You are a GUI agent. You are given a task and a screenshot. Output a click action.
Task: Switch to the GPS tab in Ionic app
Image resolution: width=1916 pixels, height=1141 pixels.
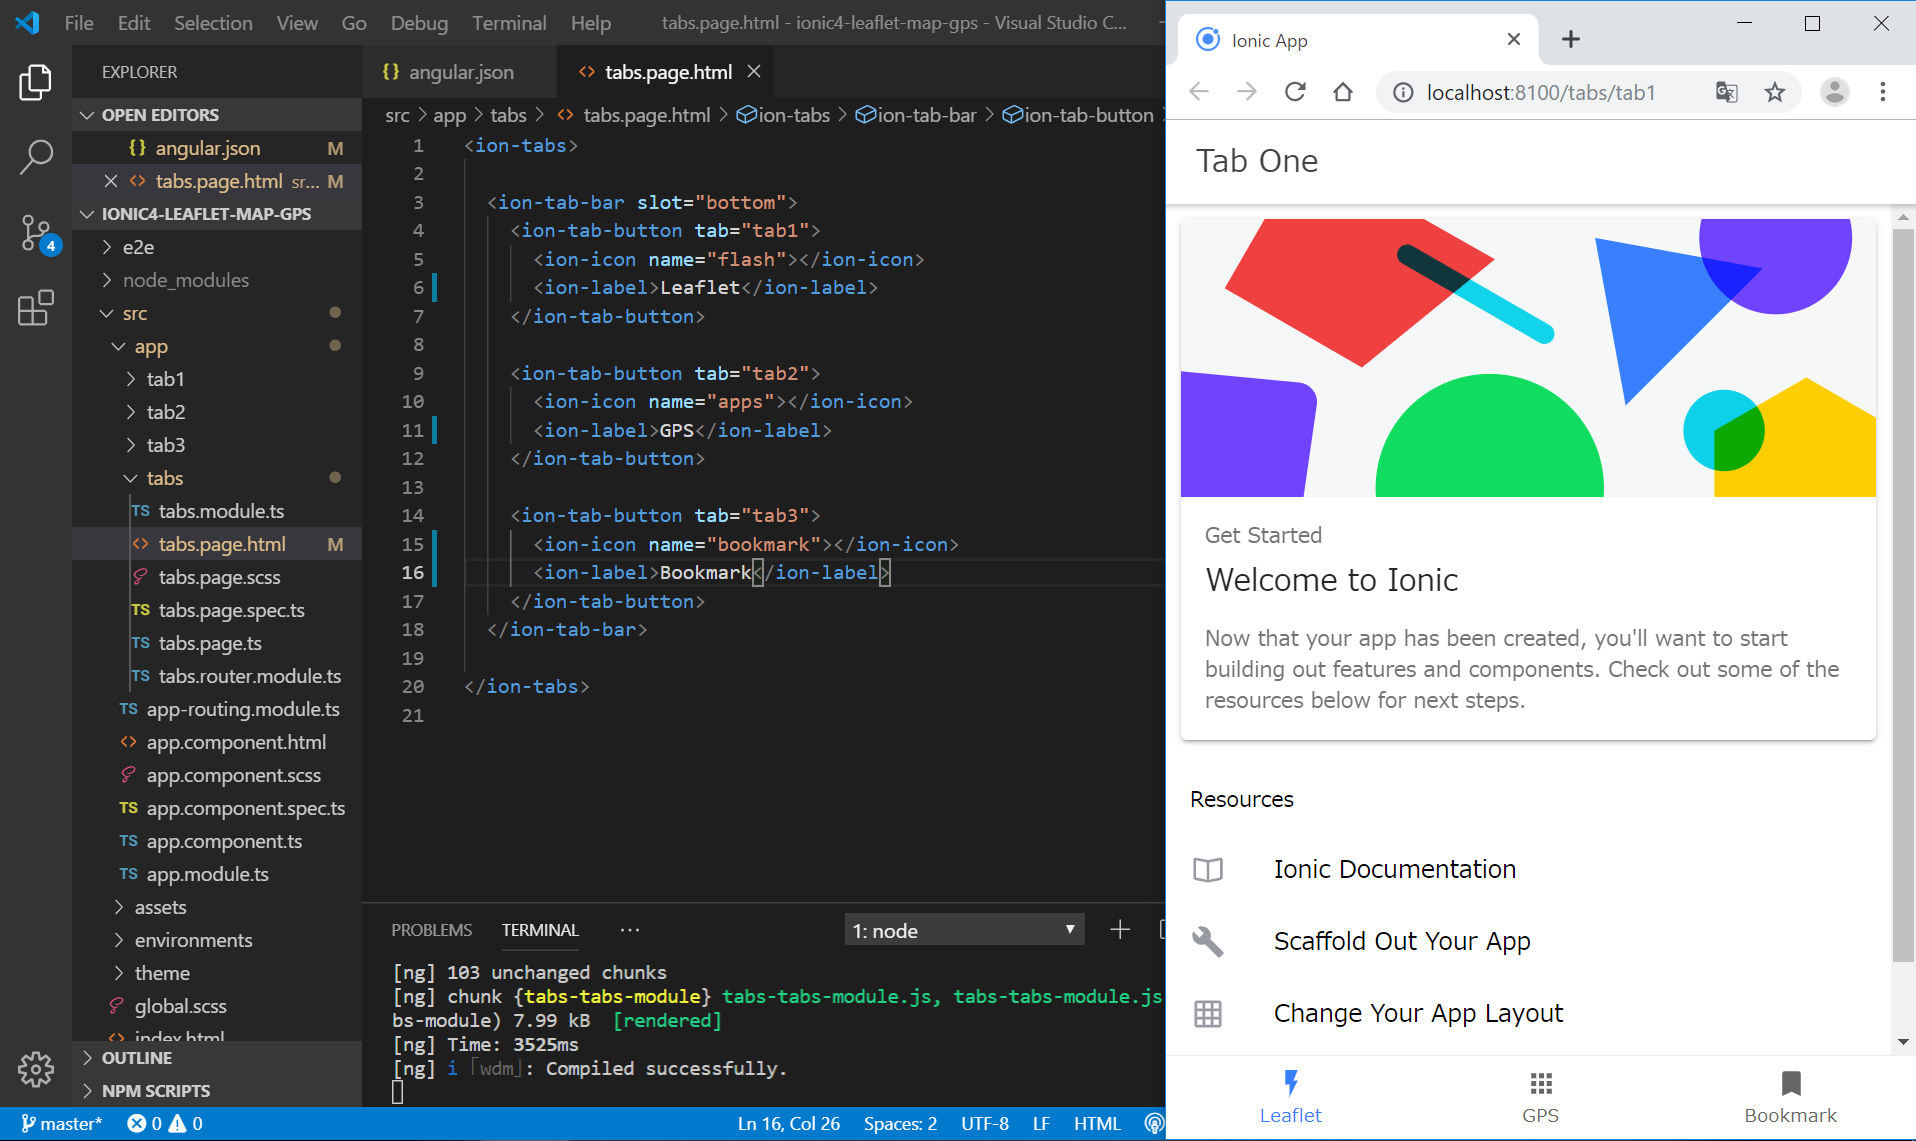click(x=1540, y=1097)
